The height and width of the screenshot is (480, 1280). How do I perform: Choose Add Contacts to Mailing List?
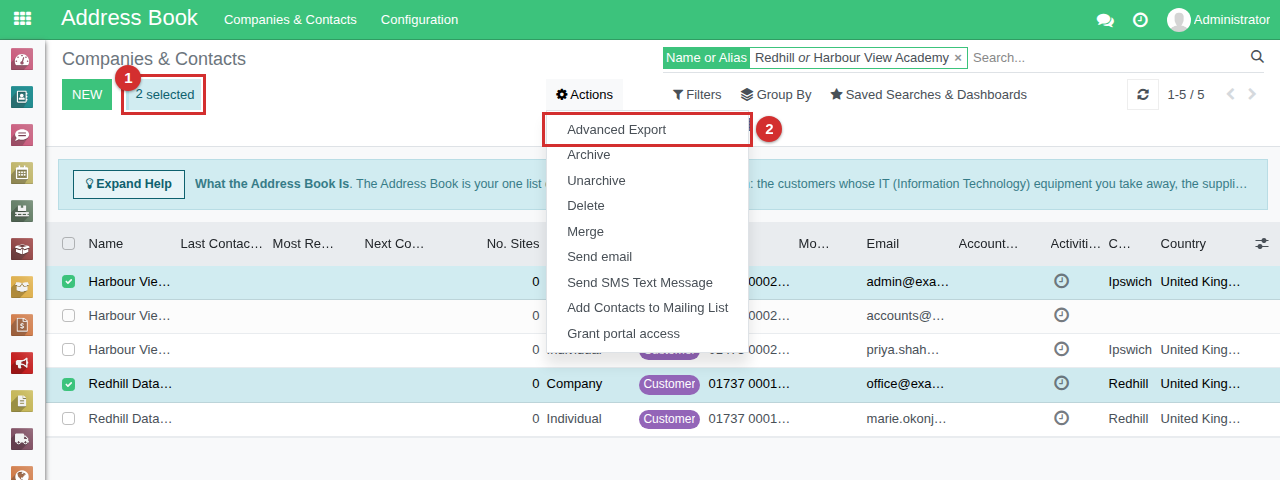647,308
